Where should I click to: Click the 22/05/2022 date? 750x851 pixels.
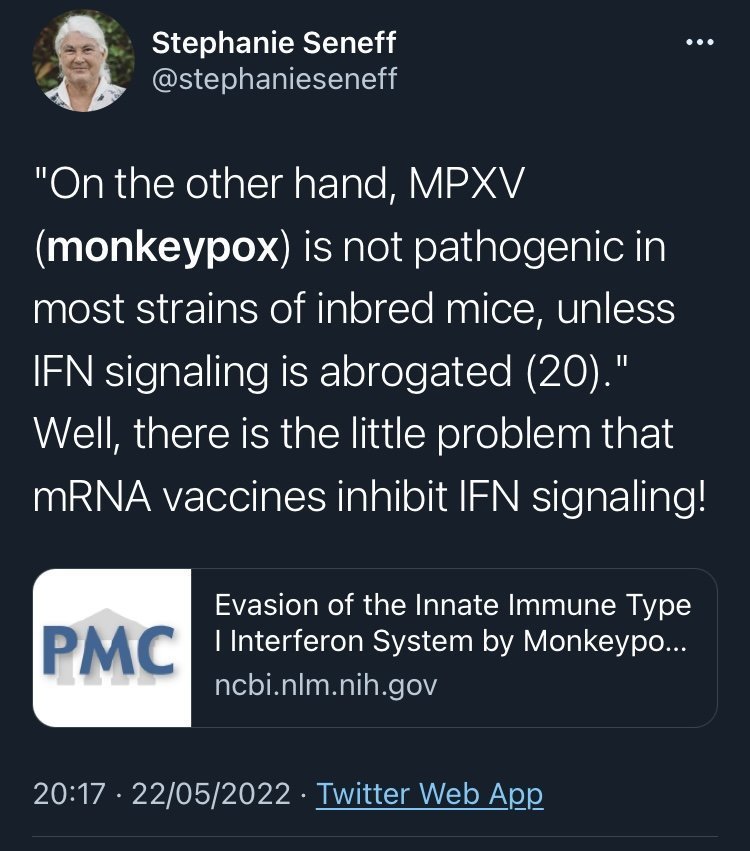[x=211, y=794]
